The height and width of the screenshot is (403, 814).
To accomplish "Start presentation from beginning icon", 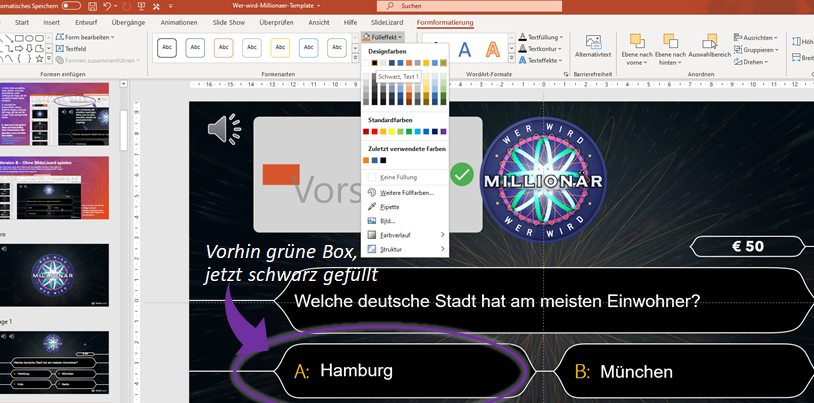I will tap(141, 6).
